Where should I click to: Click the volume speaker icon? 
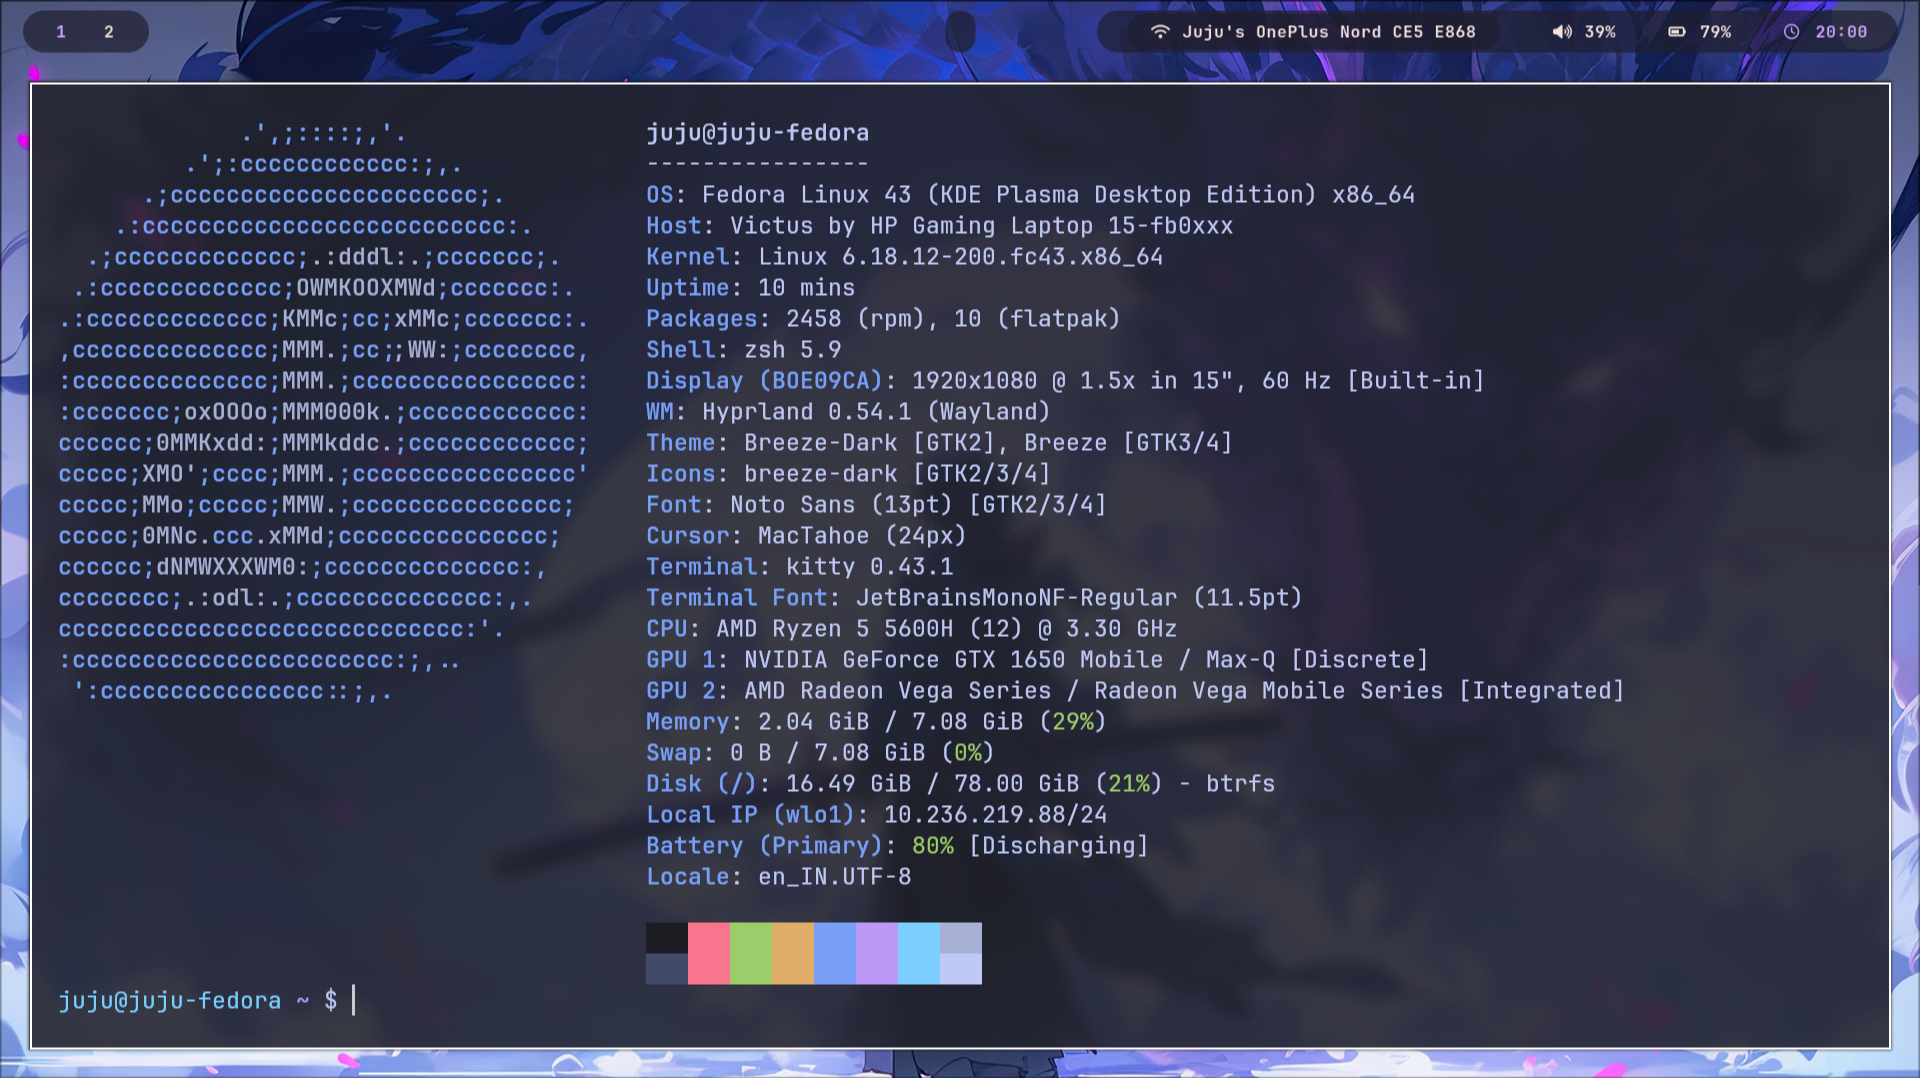pos(1561,32)
